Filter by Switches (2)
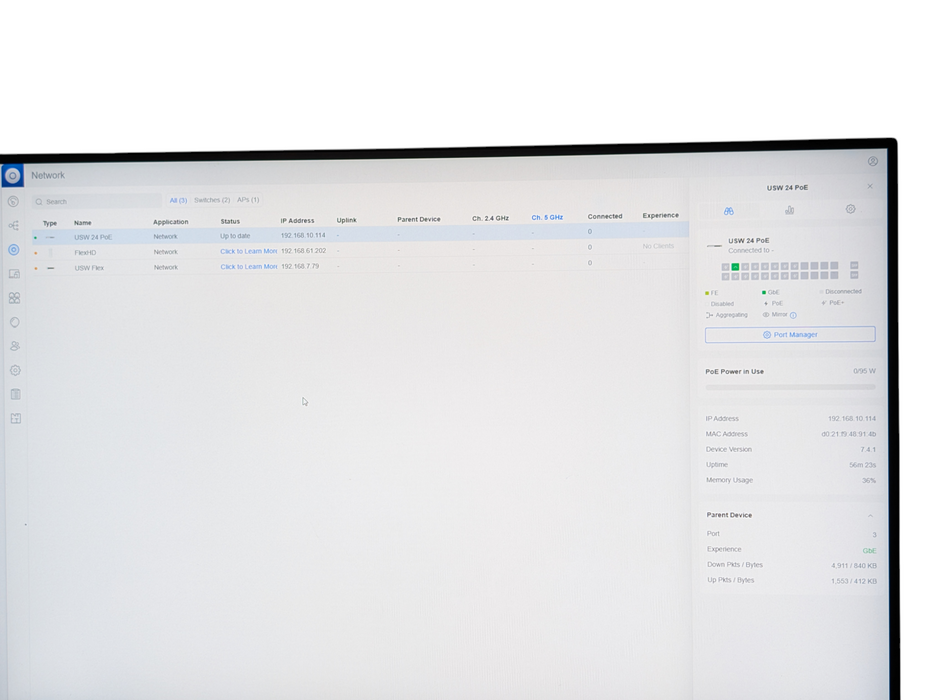 (x=212, y=200)
